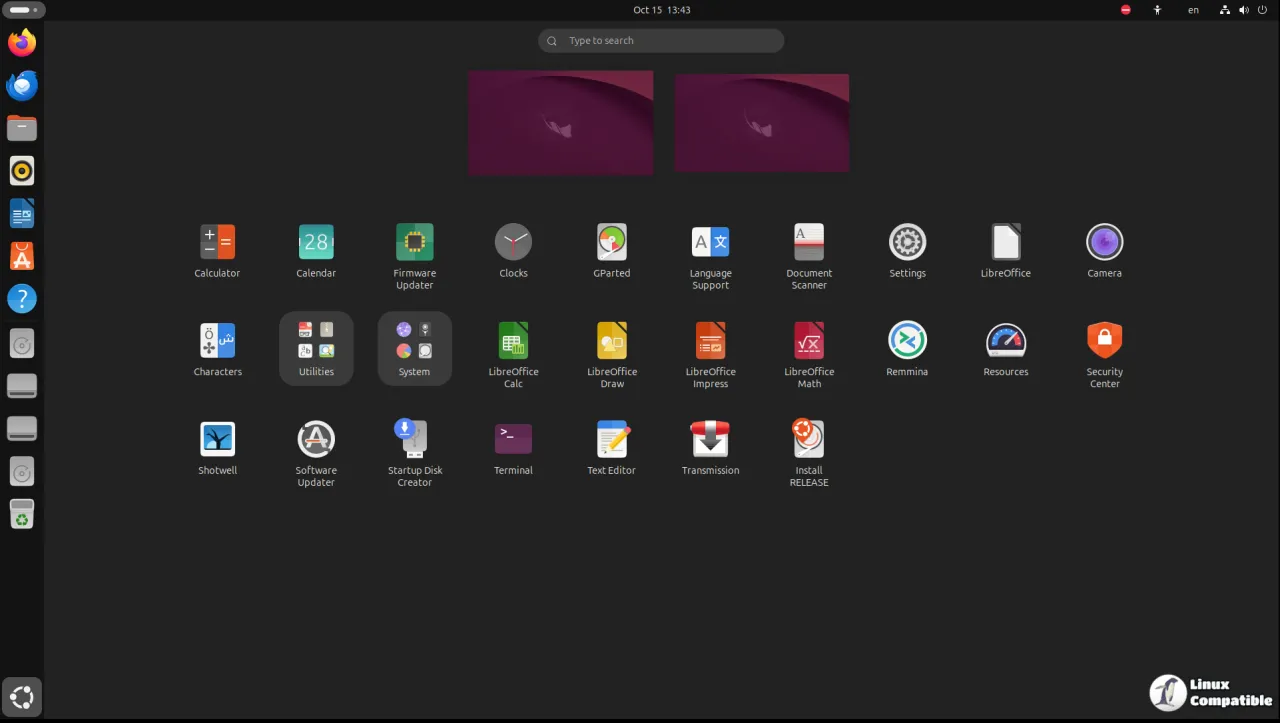This screenshot has height=723, width=1280.
Task: Open the Camera app
Action: pos(1105,242)
